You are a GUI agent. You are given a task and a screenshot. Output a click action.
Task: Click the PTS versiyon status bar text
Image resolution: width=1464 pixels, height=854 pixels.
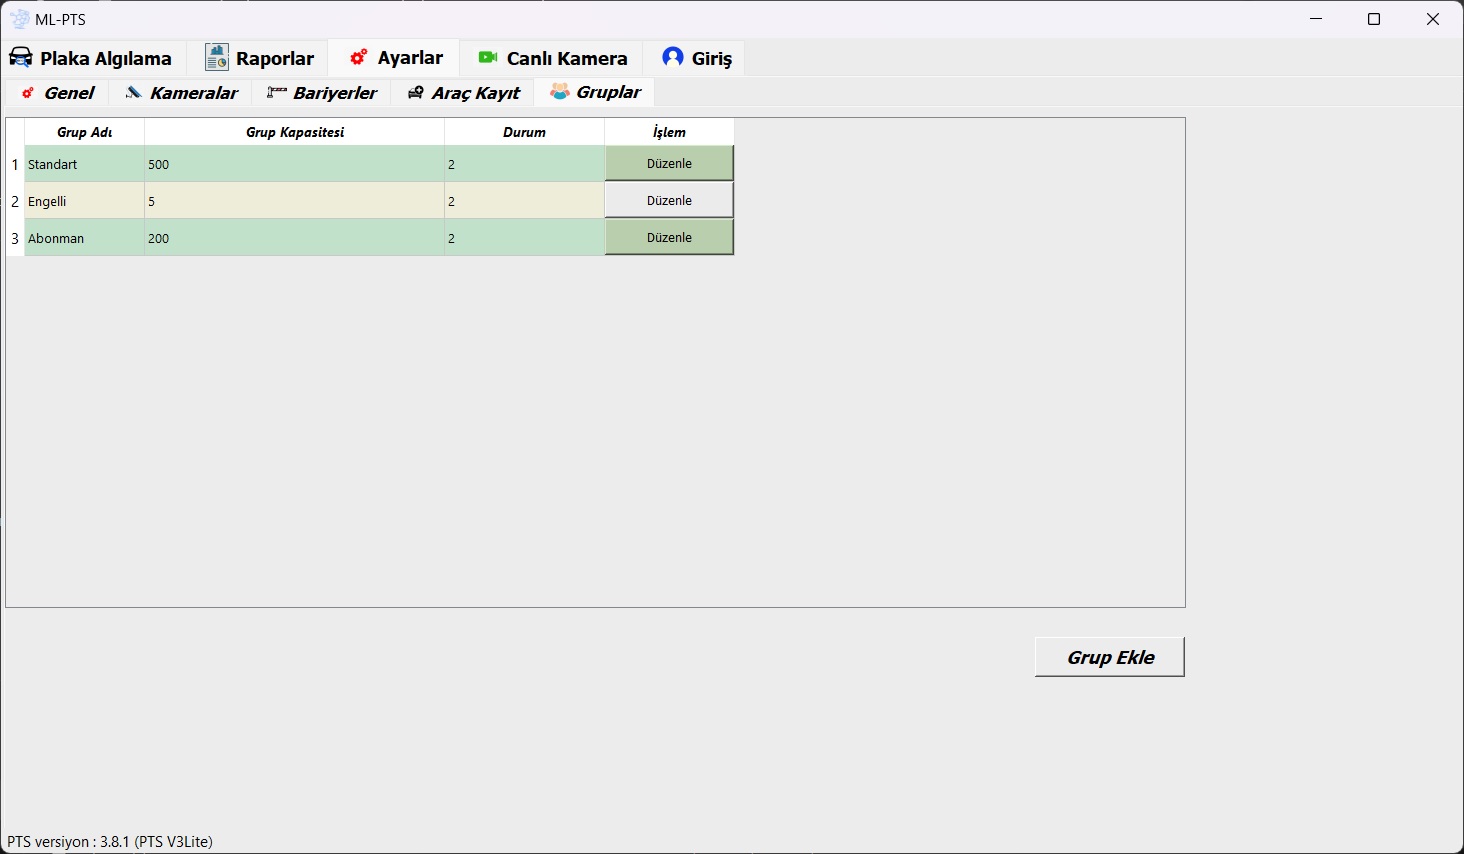110,841
